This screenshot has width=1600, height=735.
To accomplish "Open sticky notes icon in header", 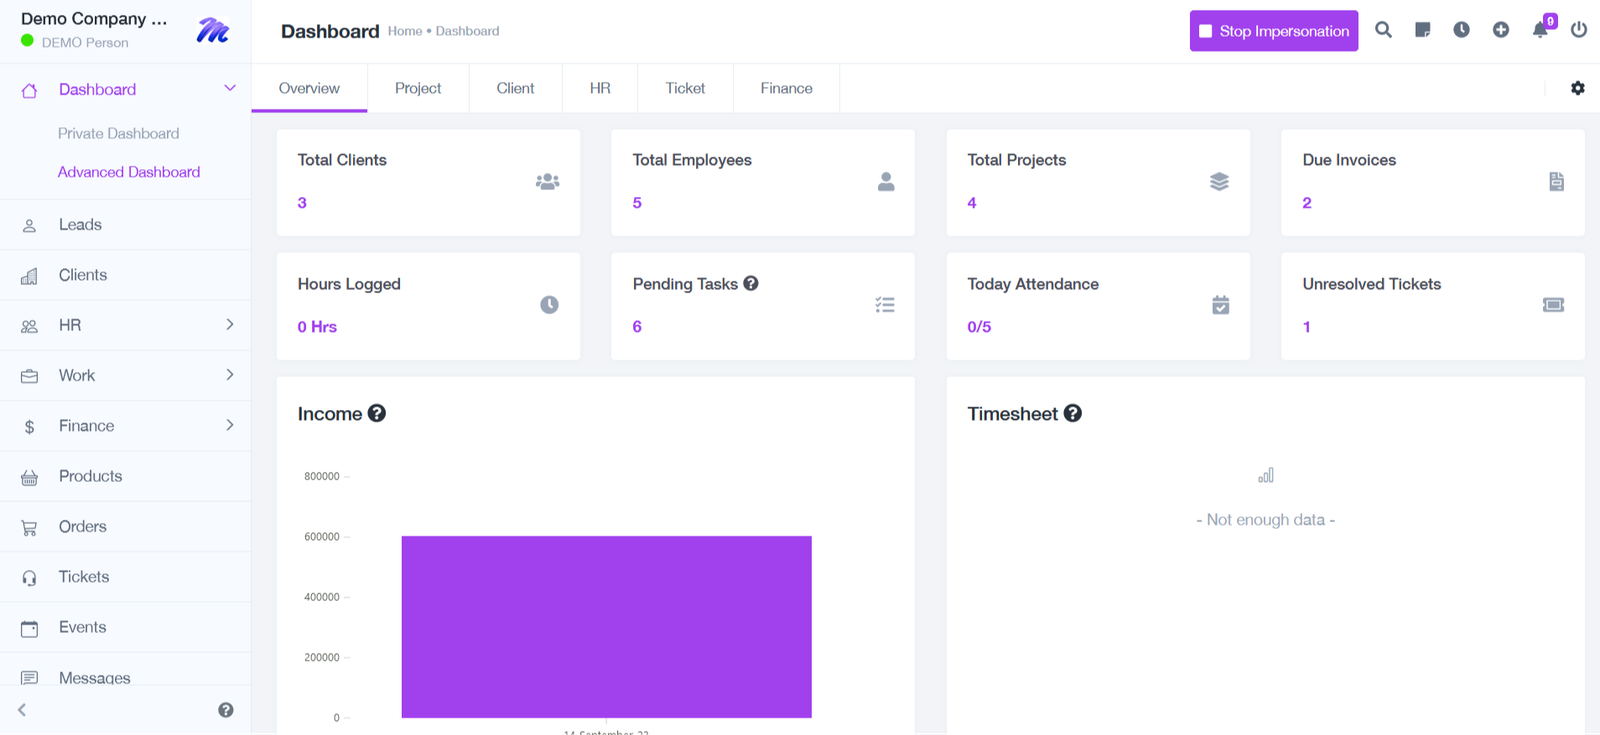I will click(1422, 30).
